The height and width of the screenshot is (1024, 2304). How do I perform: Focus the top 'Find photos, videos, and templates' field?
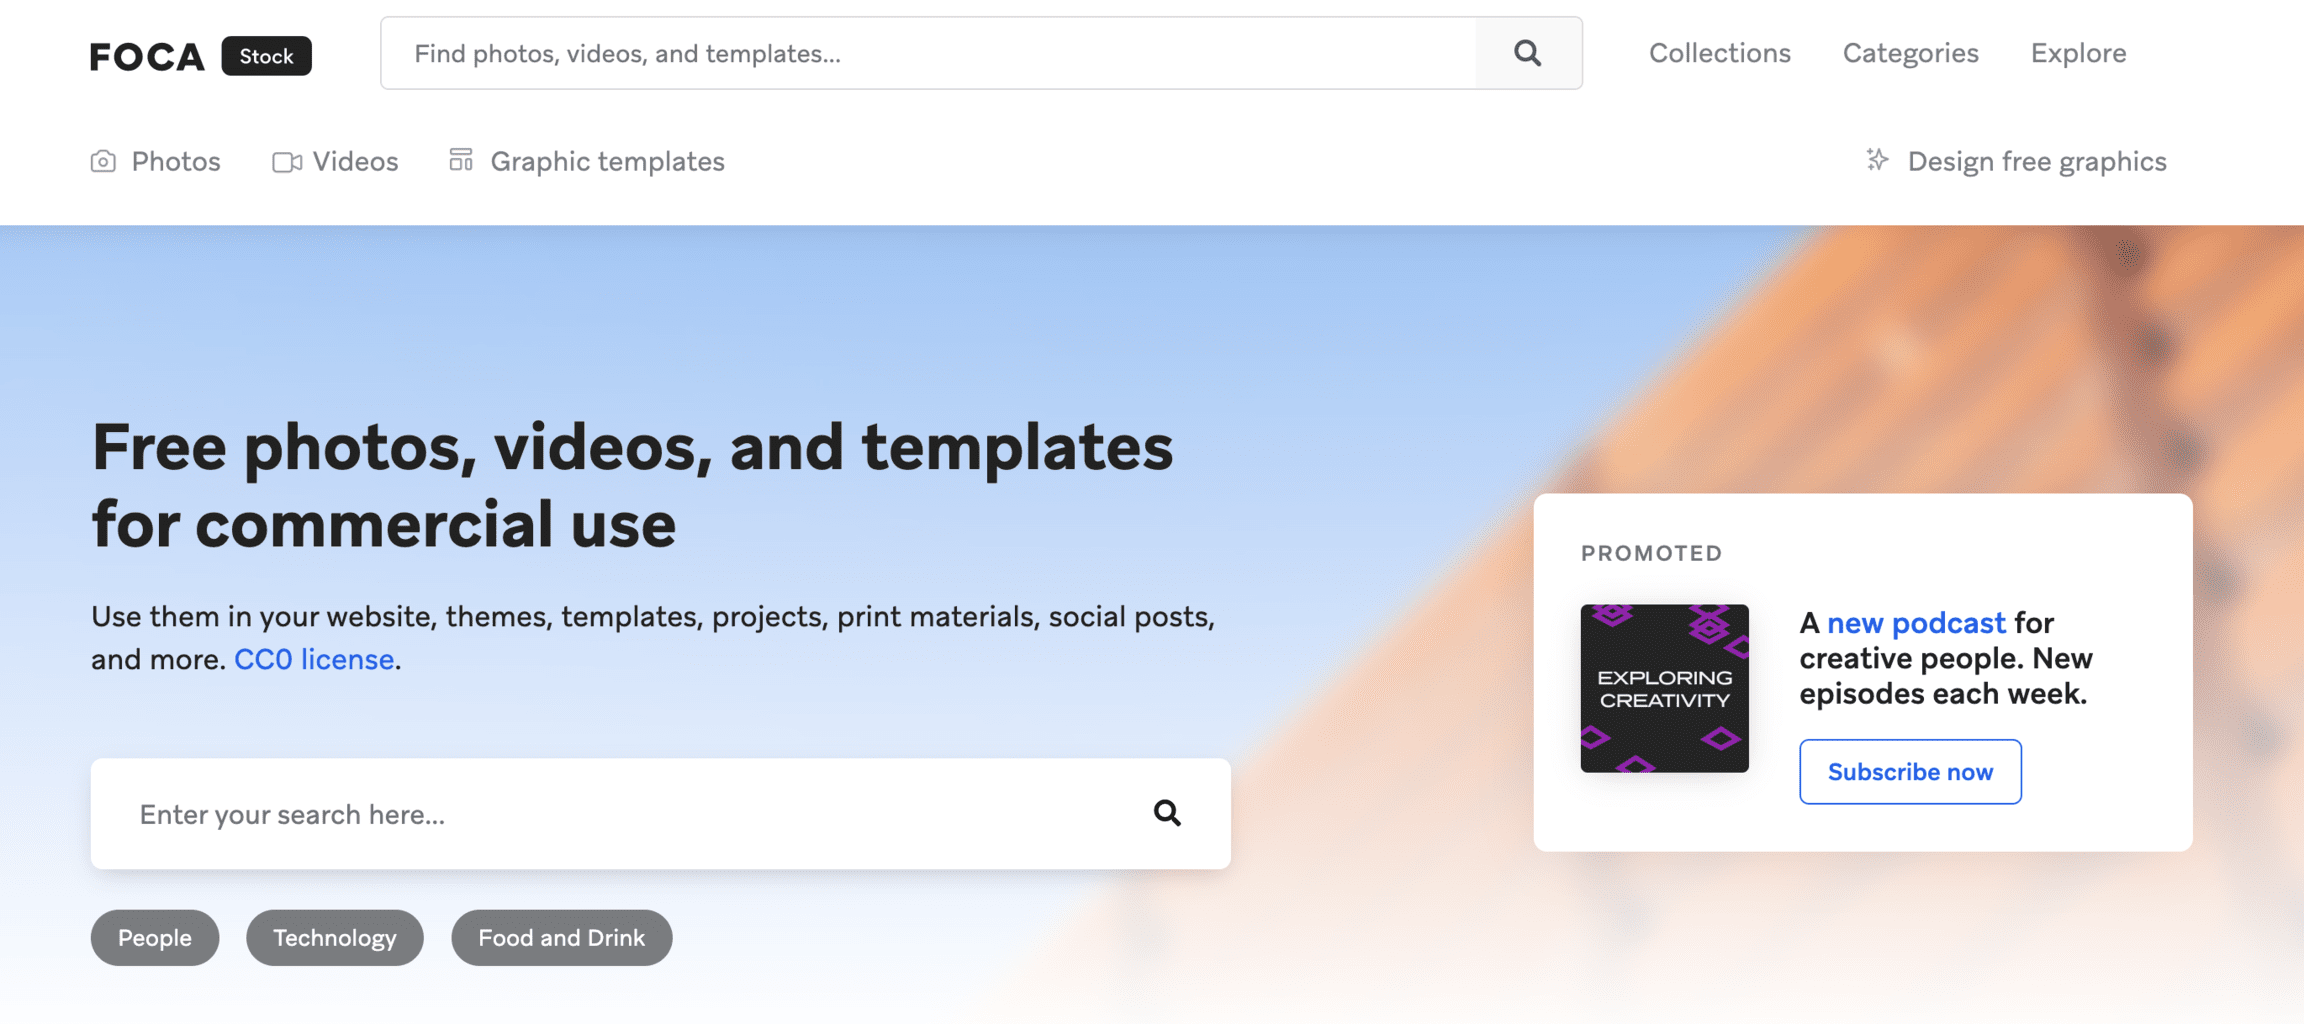tap(928, 53)
